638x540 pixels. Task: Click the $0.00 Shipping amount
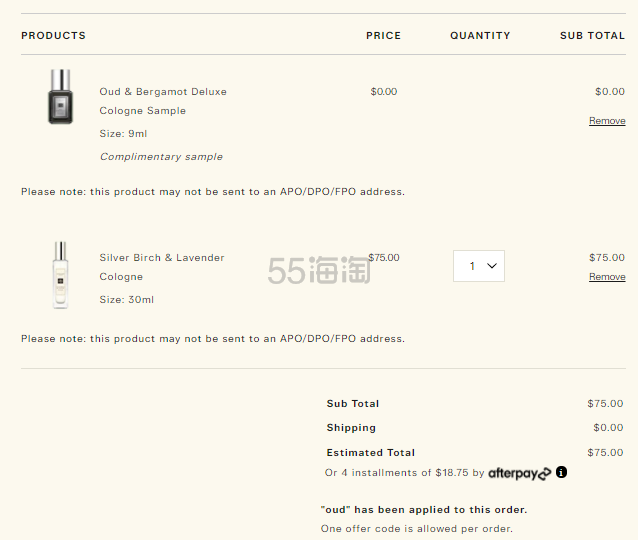(x=608, y=428)
